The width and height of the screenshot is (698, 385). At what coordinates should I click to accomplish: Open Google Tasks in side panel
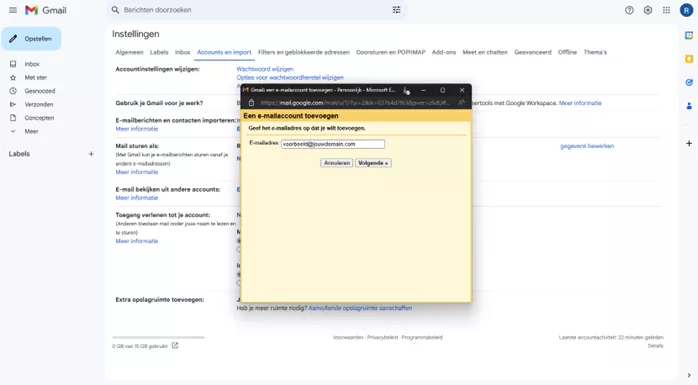(689, 82)
